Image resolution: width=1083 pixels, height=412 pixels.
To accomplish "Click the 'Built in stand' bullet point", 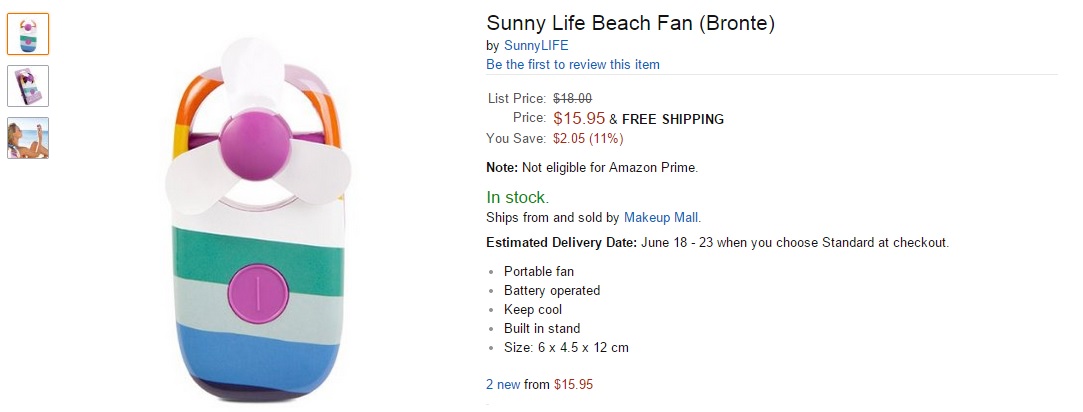I will coord(542,328).
